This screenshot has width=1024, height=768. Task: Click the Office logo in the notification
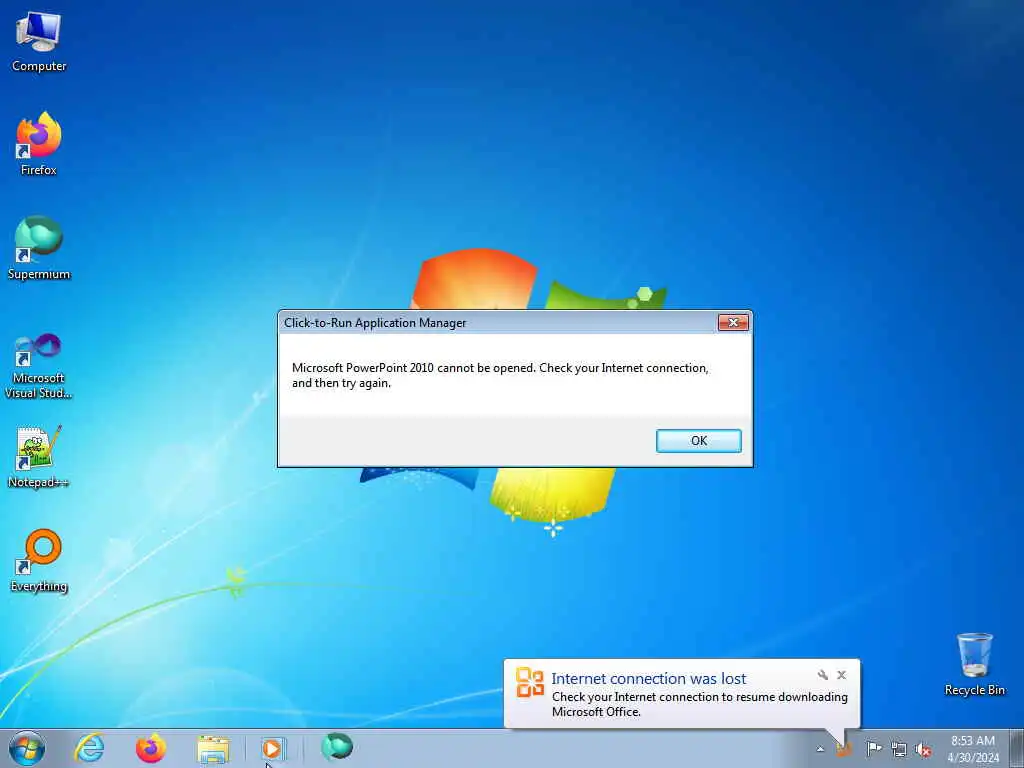click(x=530, y=682)
